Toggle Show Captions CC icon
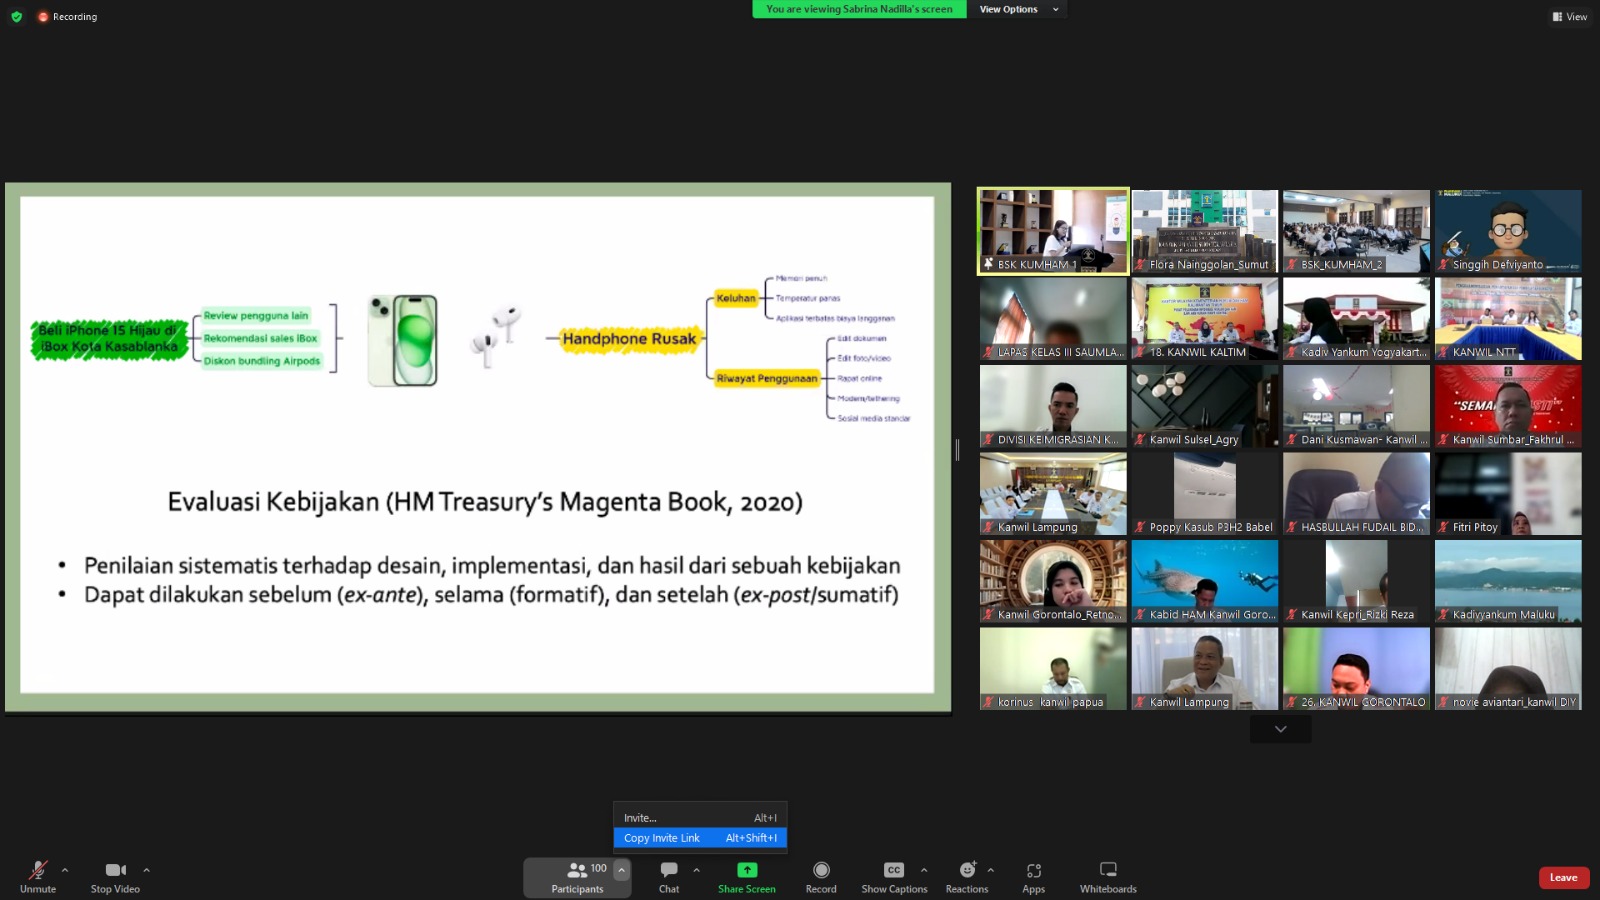Viewport: 1600px width, 900px height. coord(894,870)
